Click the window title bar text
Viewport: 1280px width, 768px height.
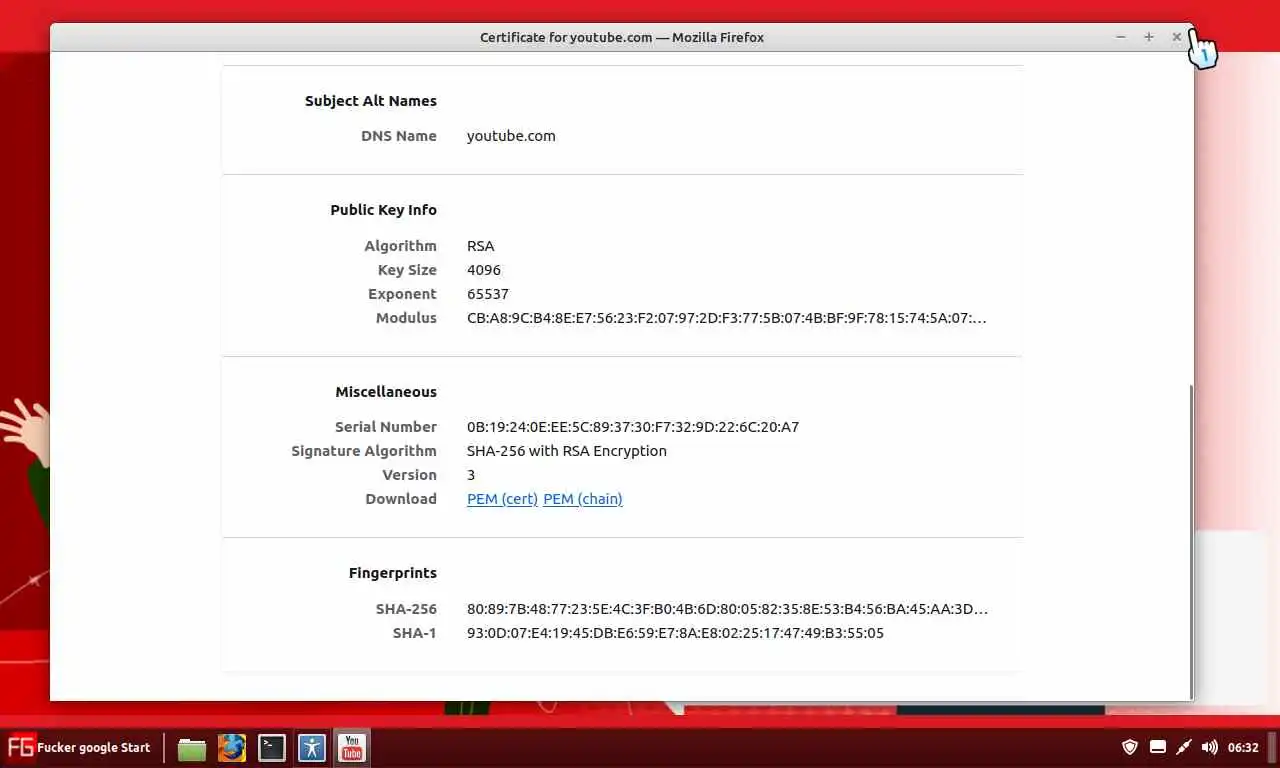[x=622, y=37]
